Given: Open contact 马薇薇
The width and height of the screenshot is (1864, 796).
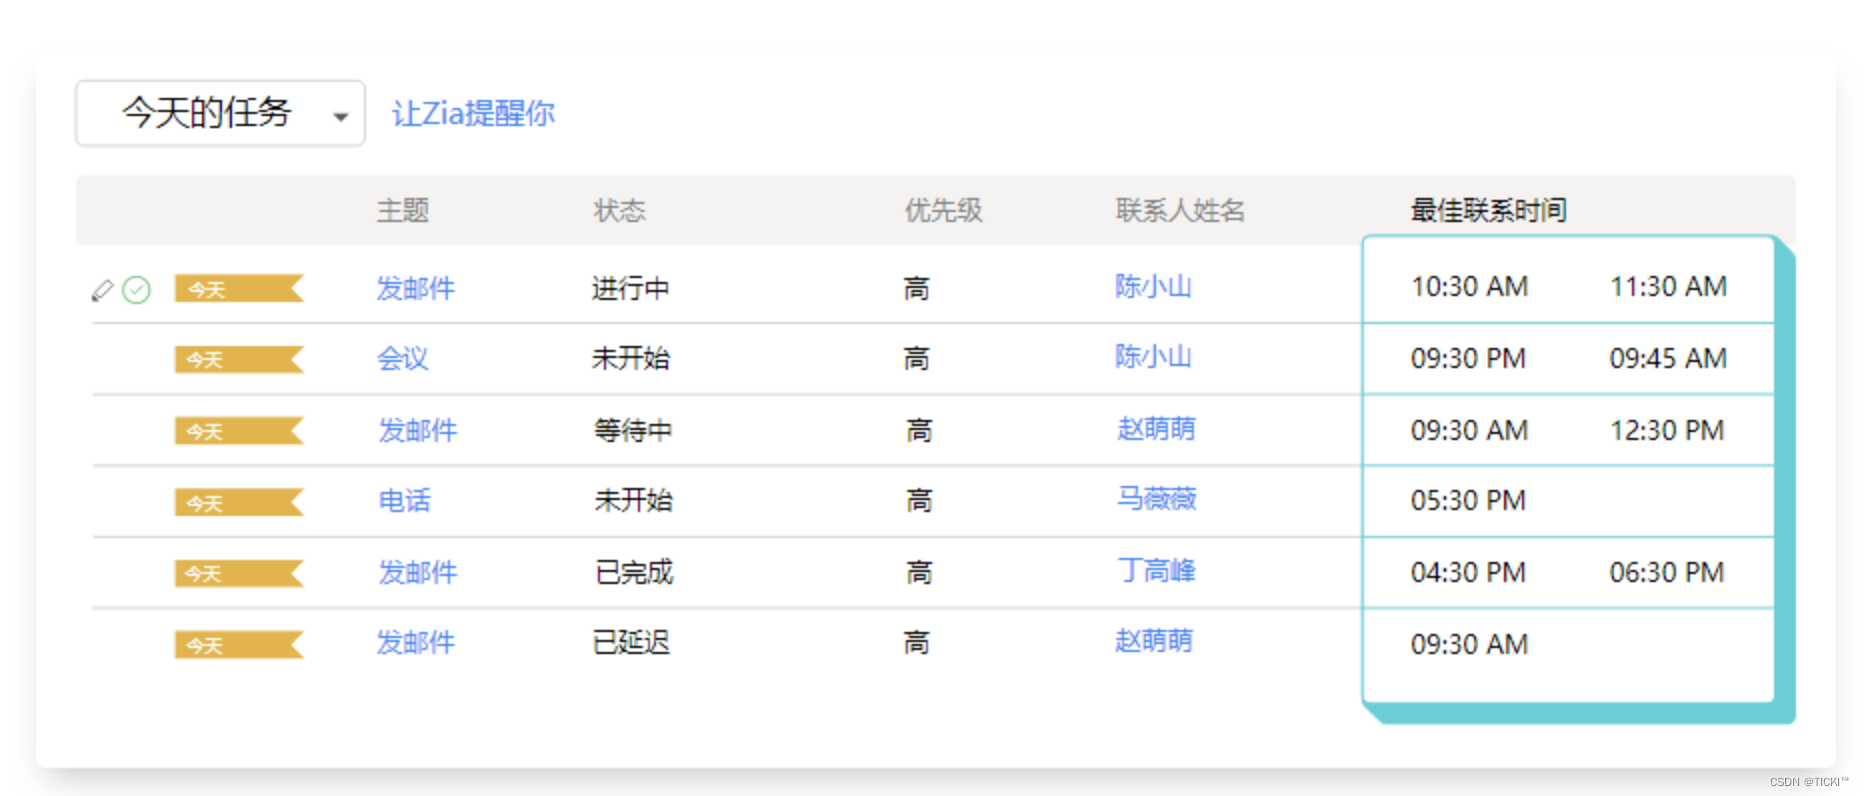Looking at the screenshot, I should pos(1156,499).
